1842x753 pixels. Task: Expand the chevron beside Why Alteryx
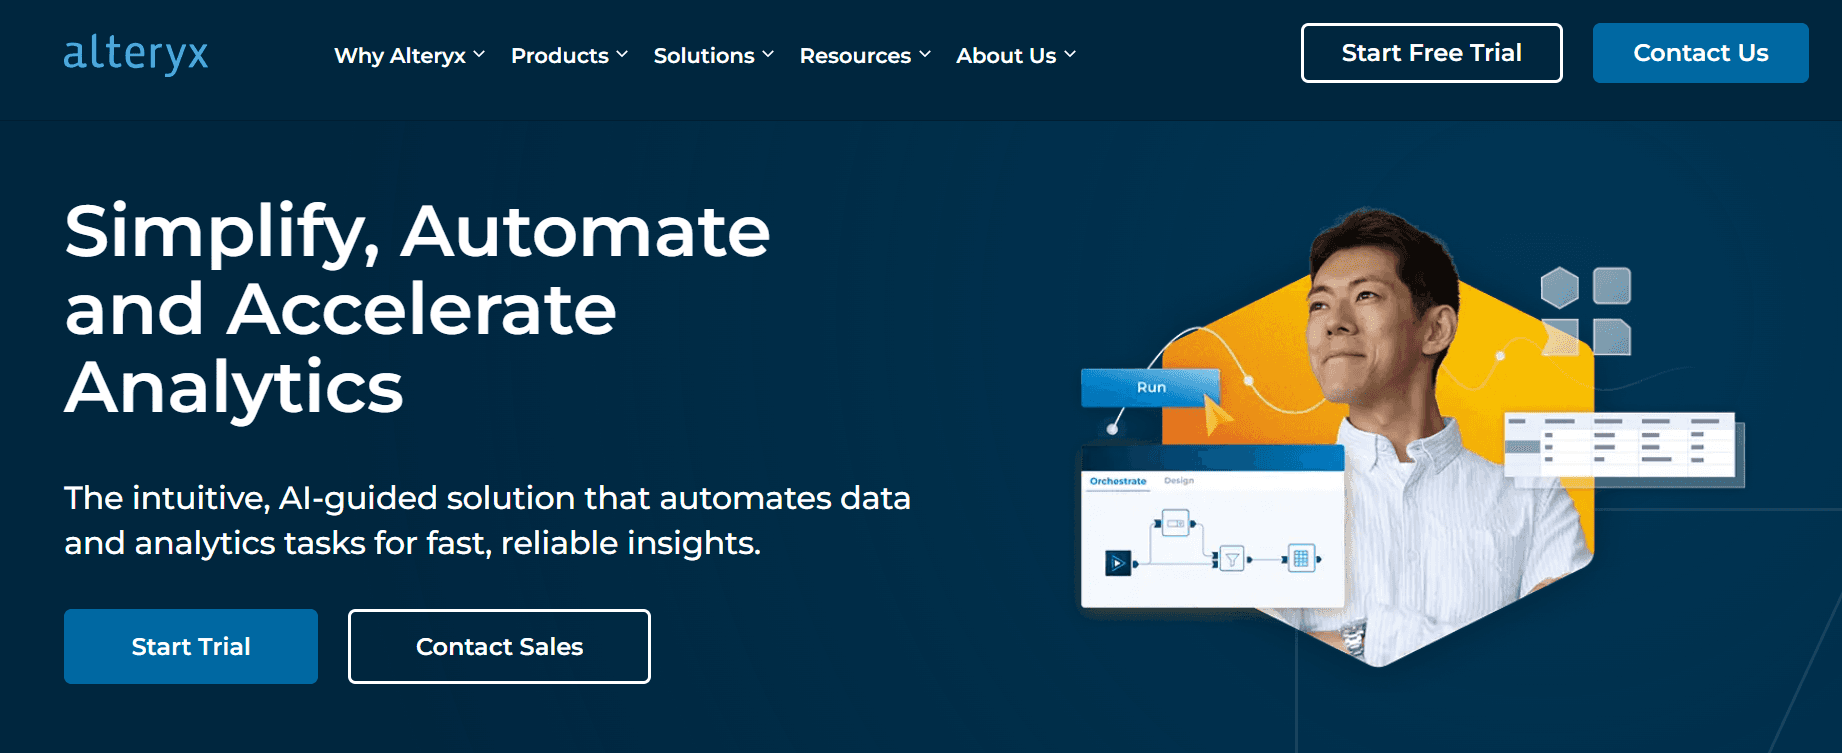479,54
